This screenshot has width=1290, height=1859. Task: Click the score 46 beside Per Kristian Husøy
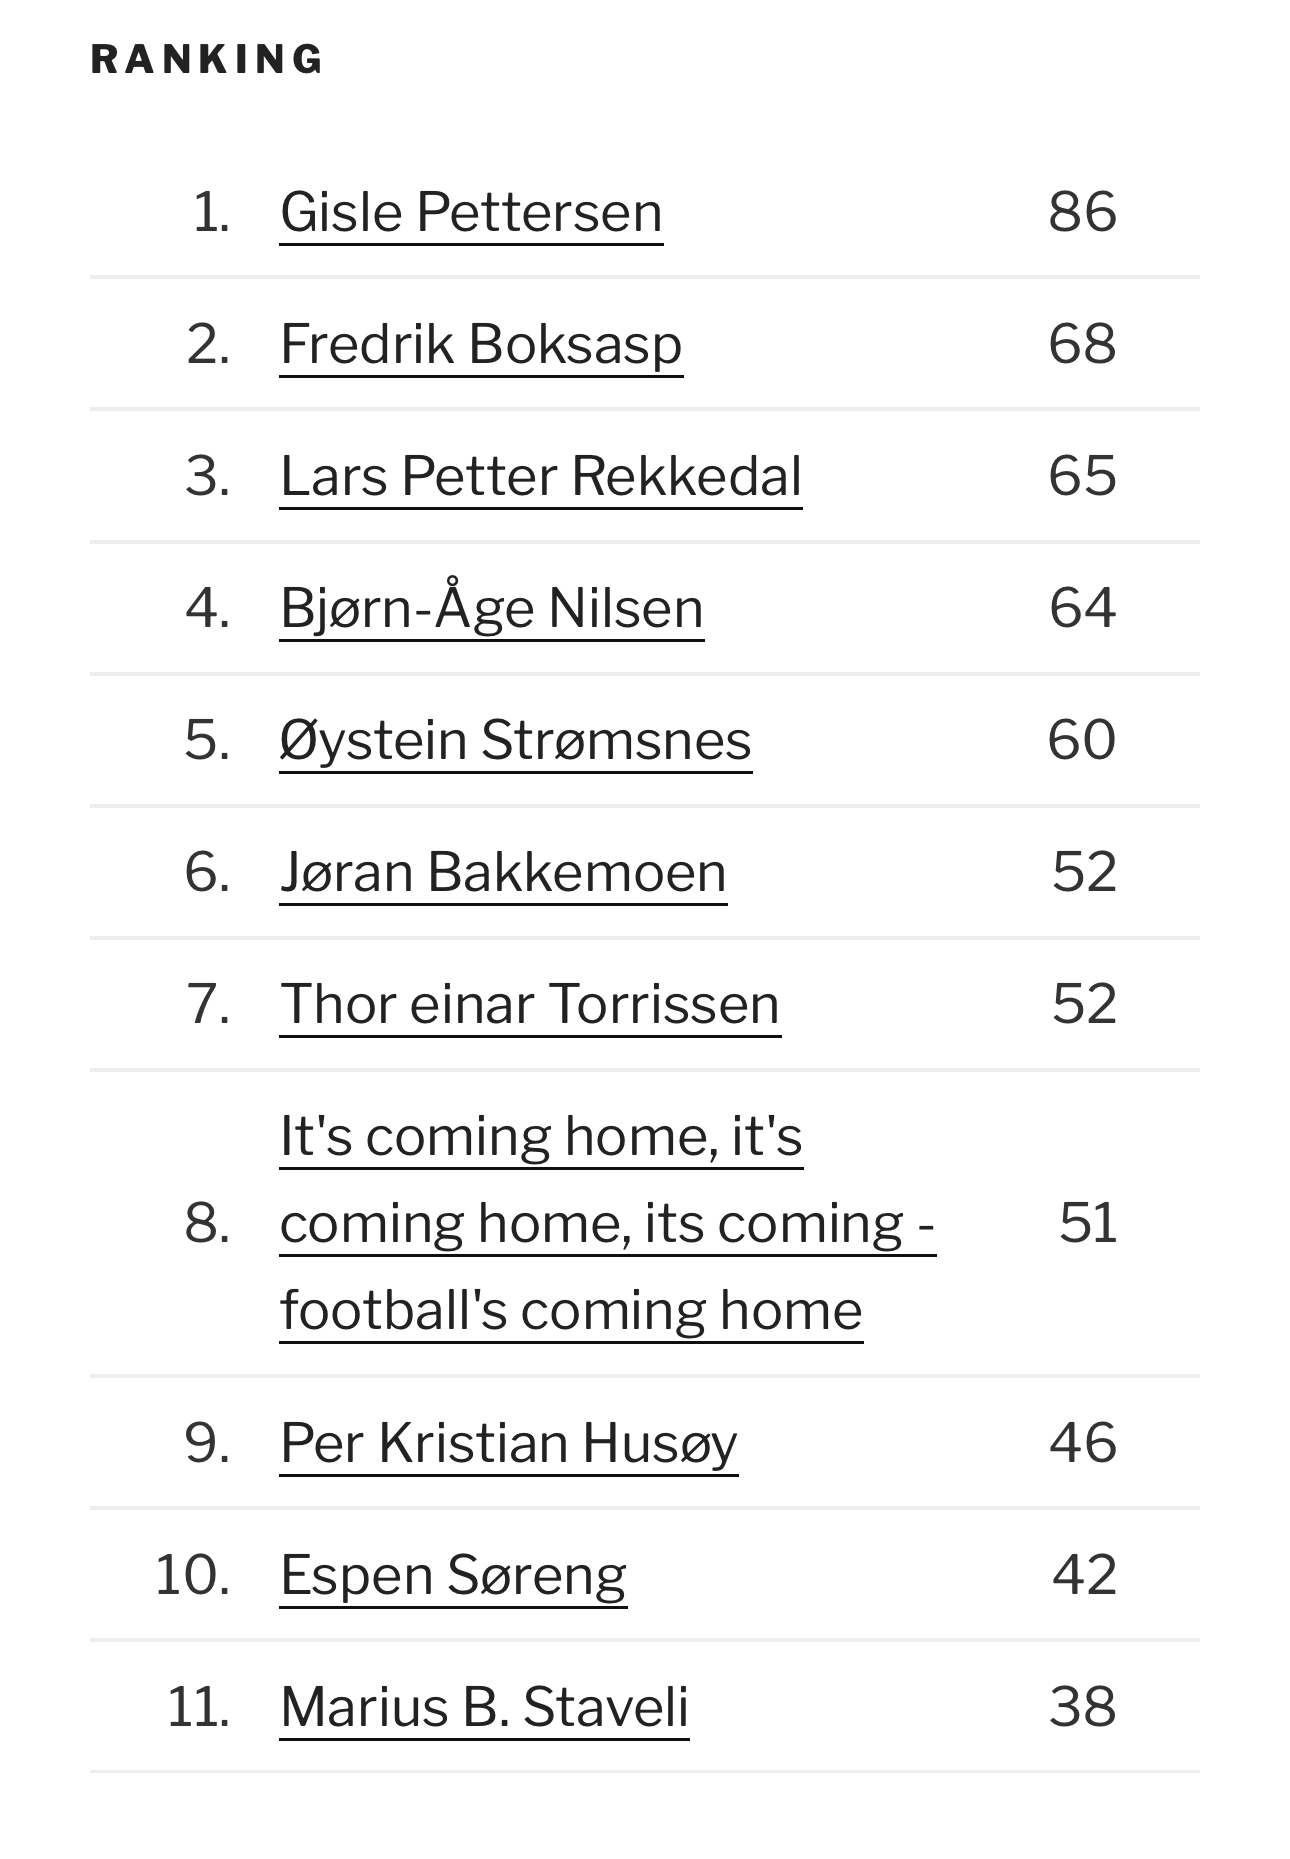pos(1082,1443)
